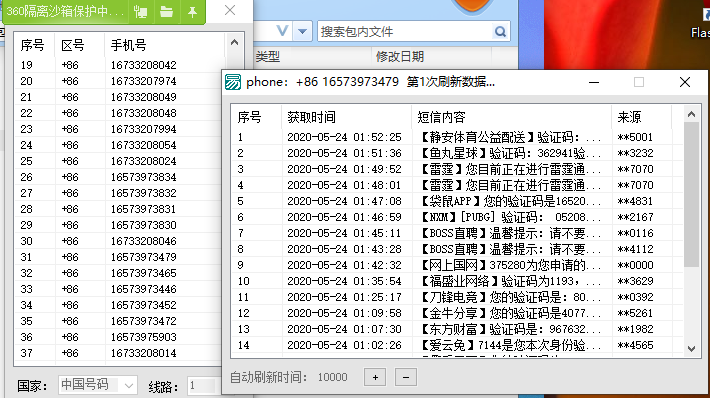Decrease auto refresh time with minus button

406,377
